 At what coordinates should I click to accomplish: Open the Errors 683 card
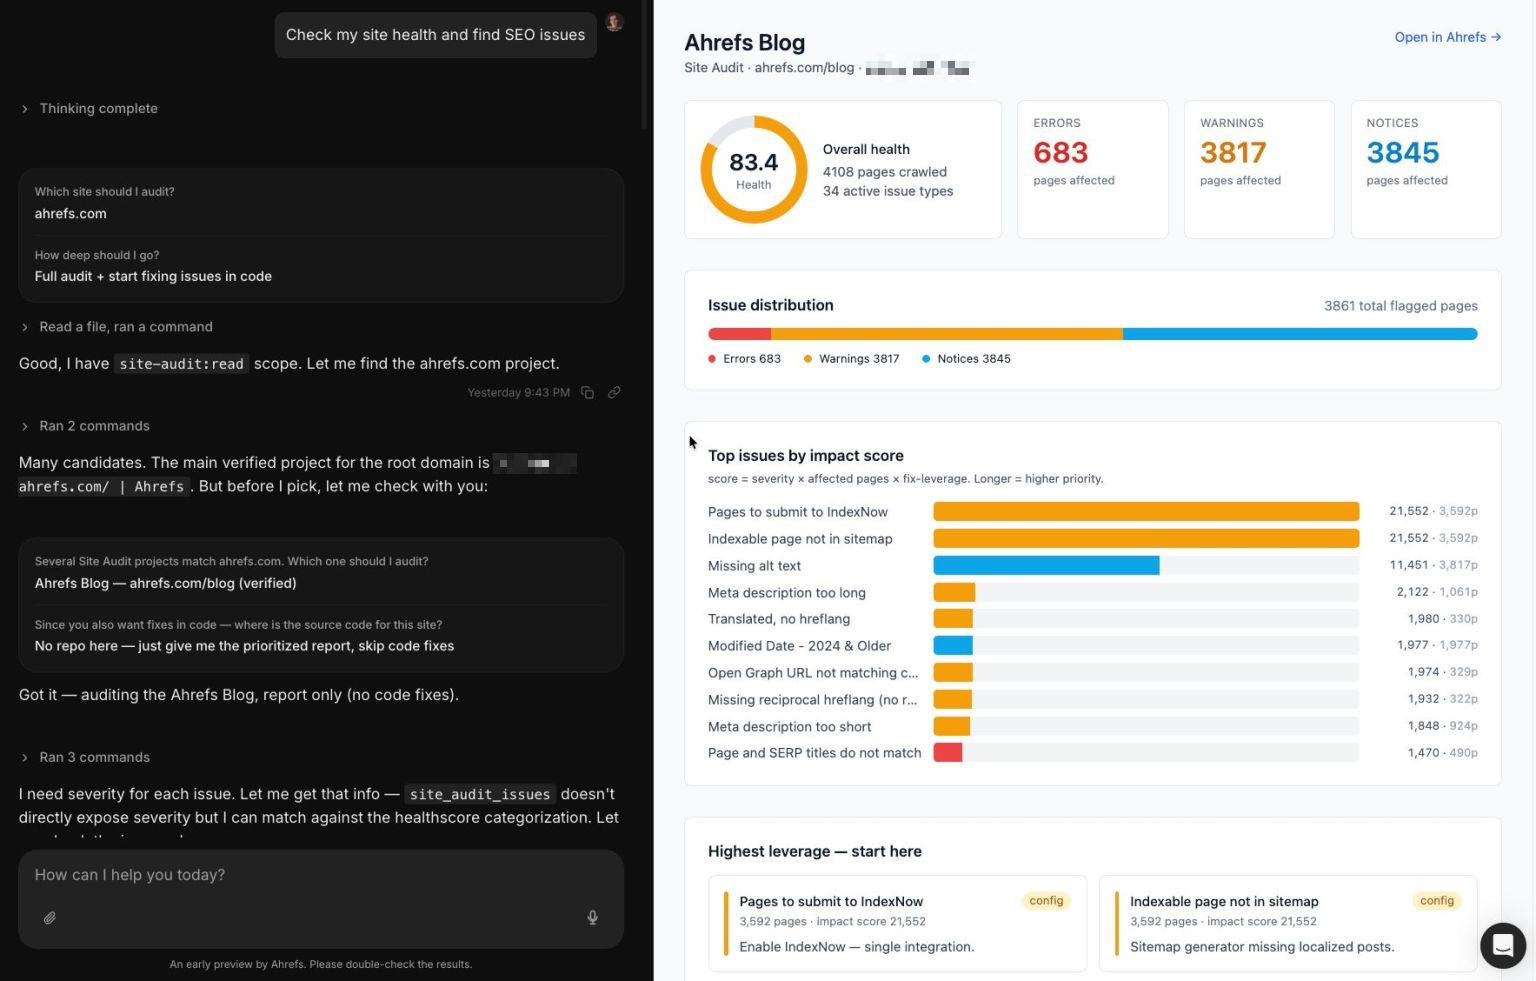click(x=1092, y=169)
